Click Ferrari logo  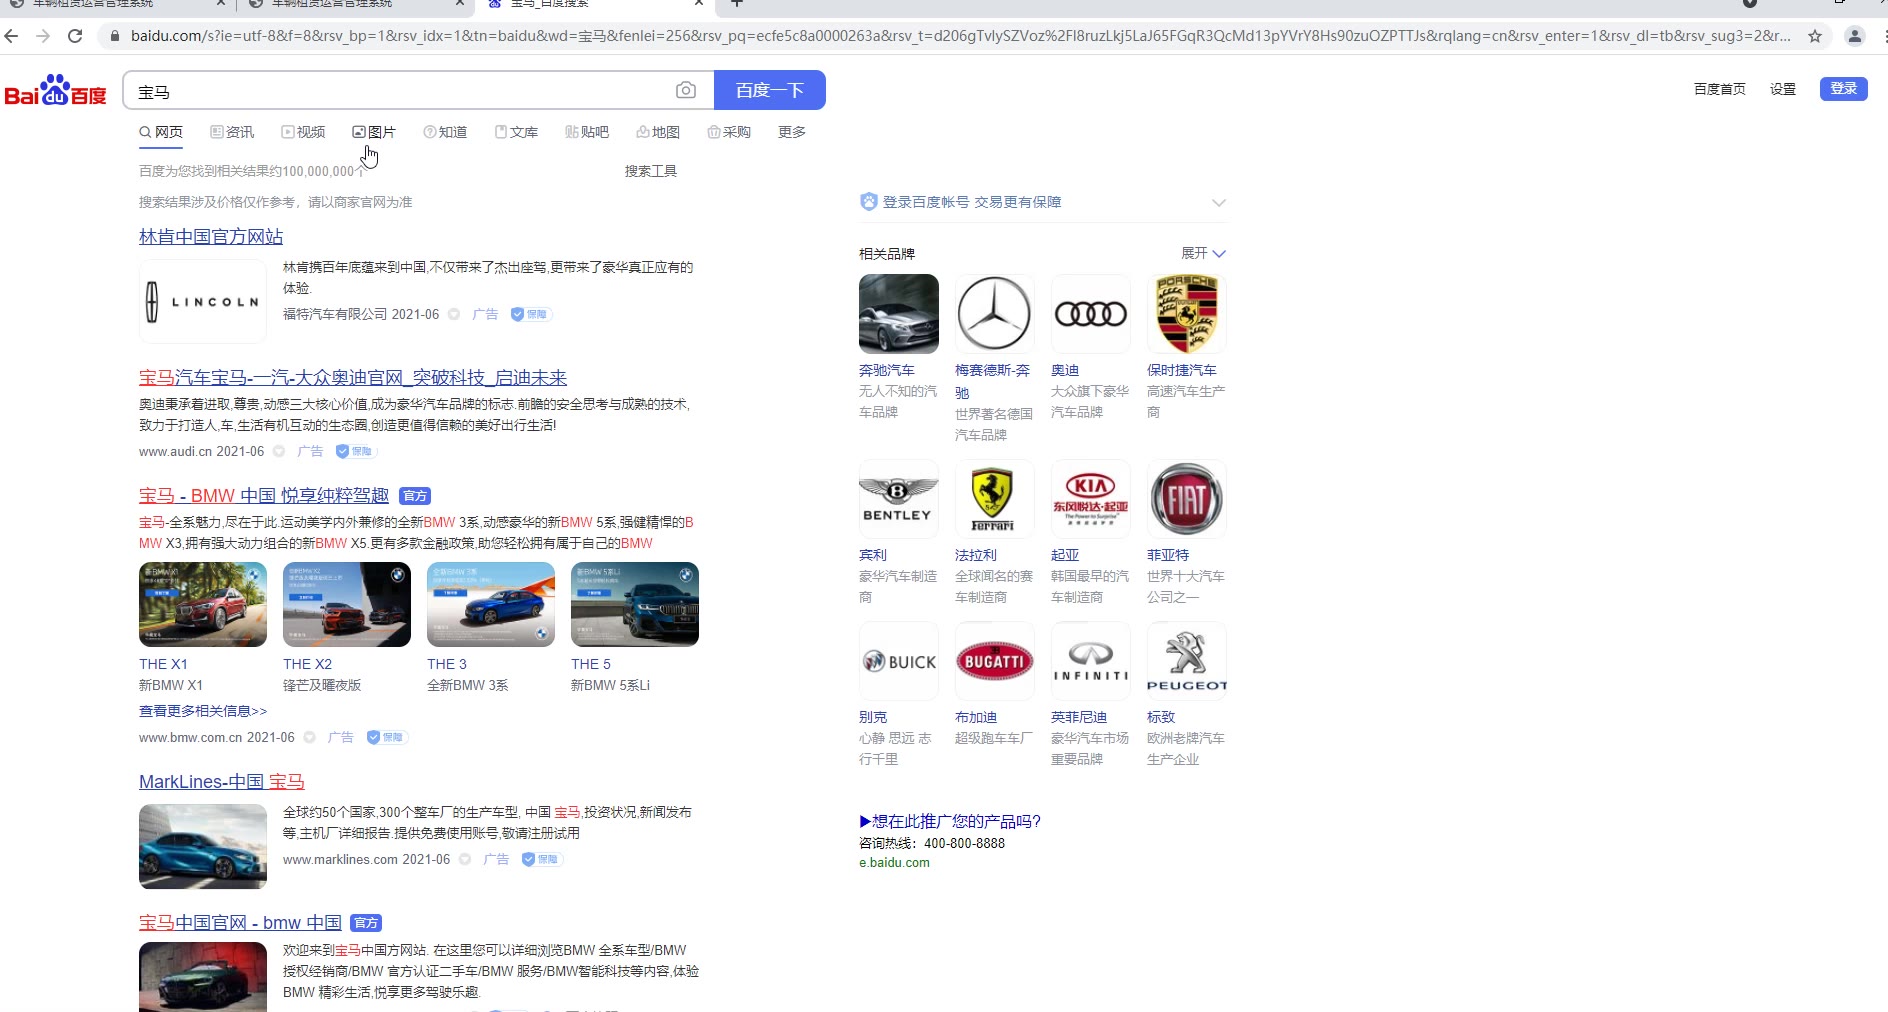point(994,499)
